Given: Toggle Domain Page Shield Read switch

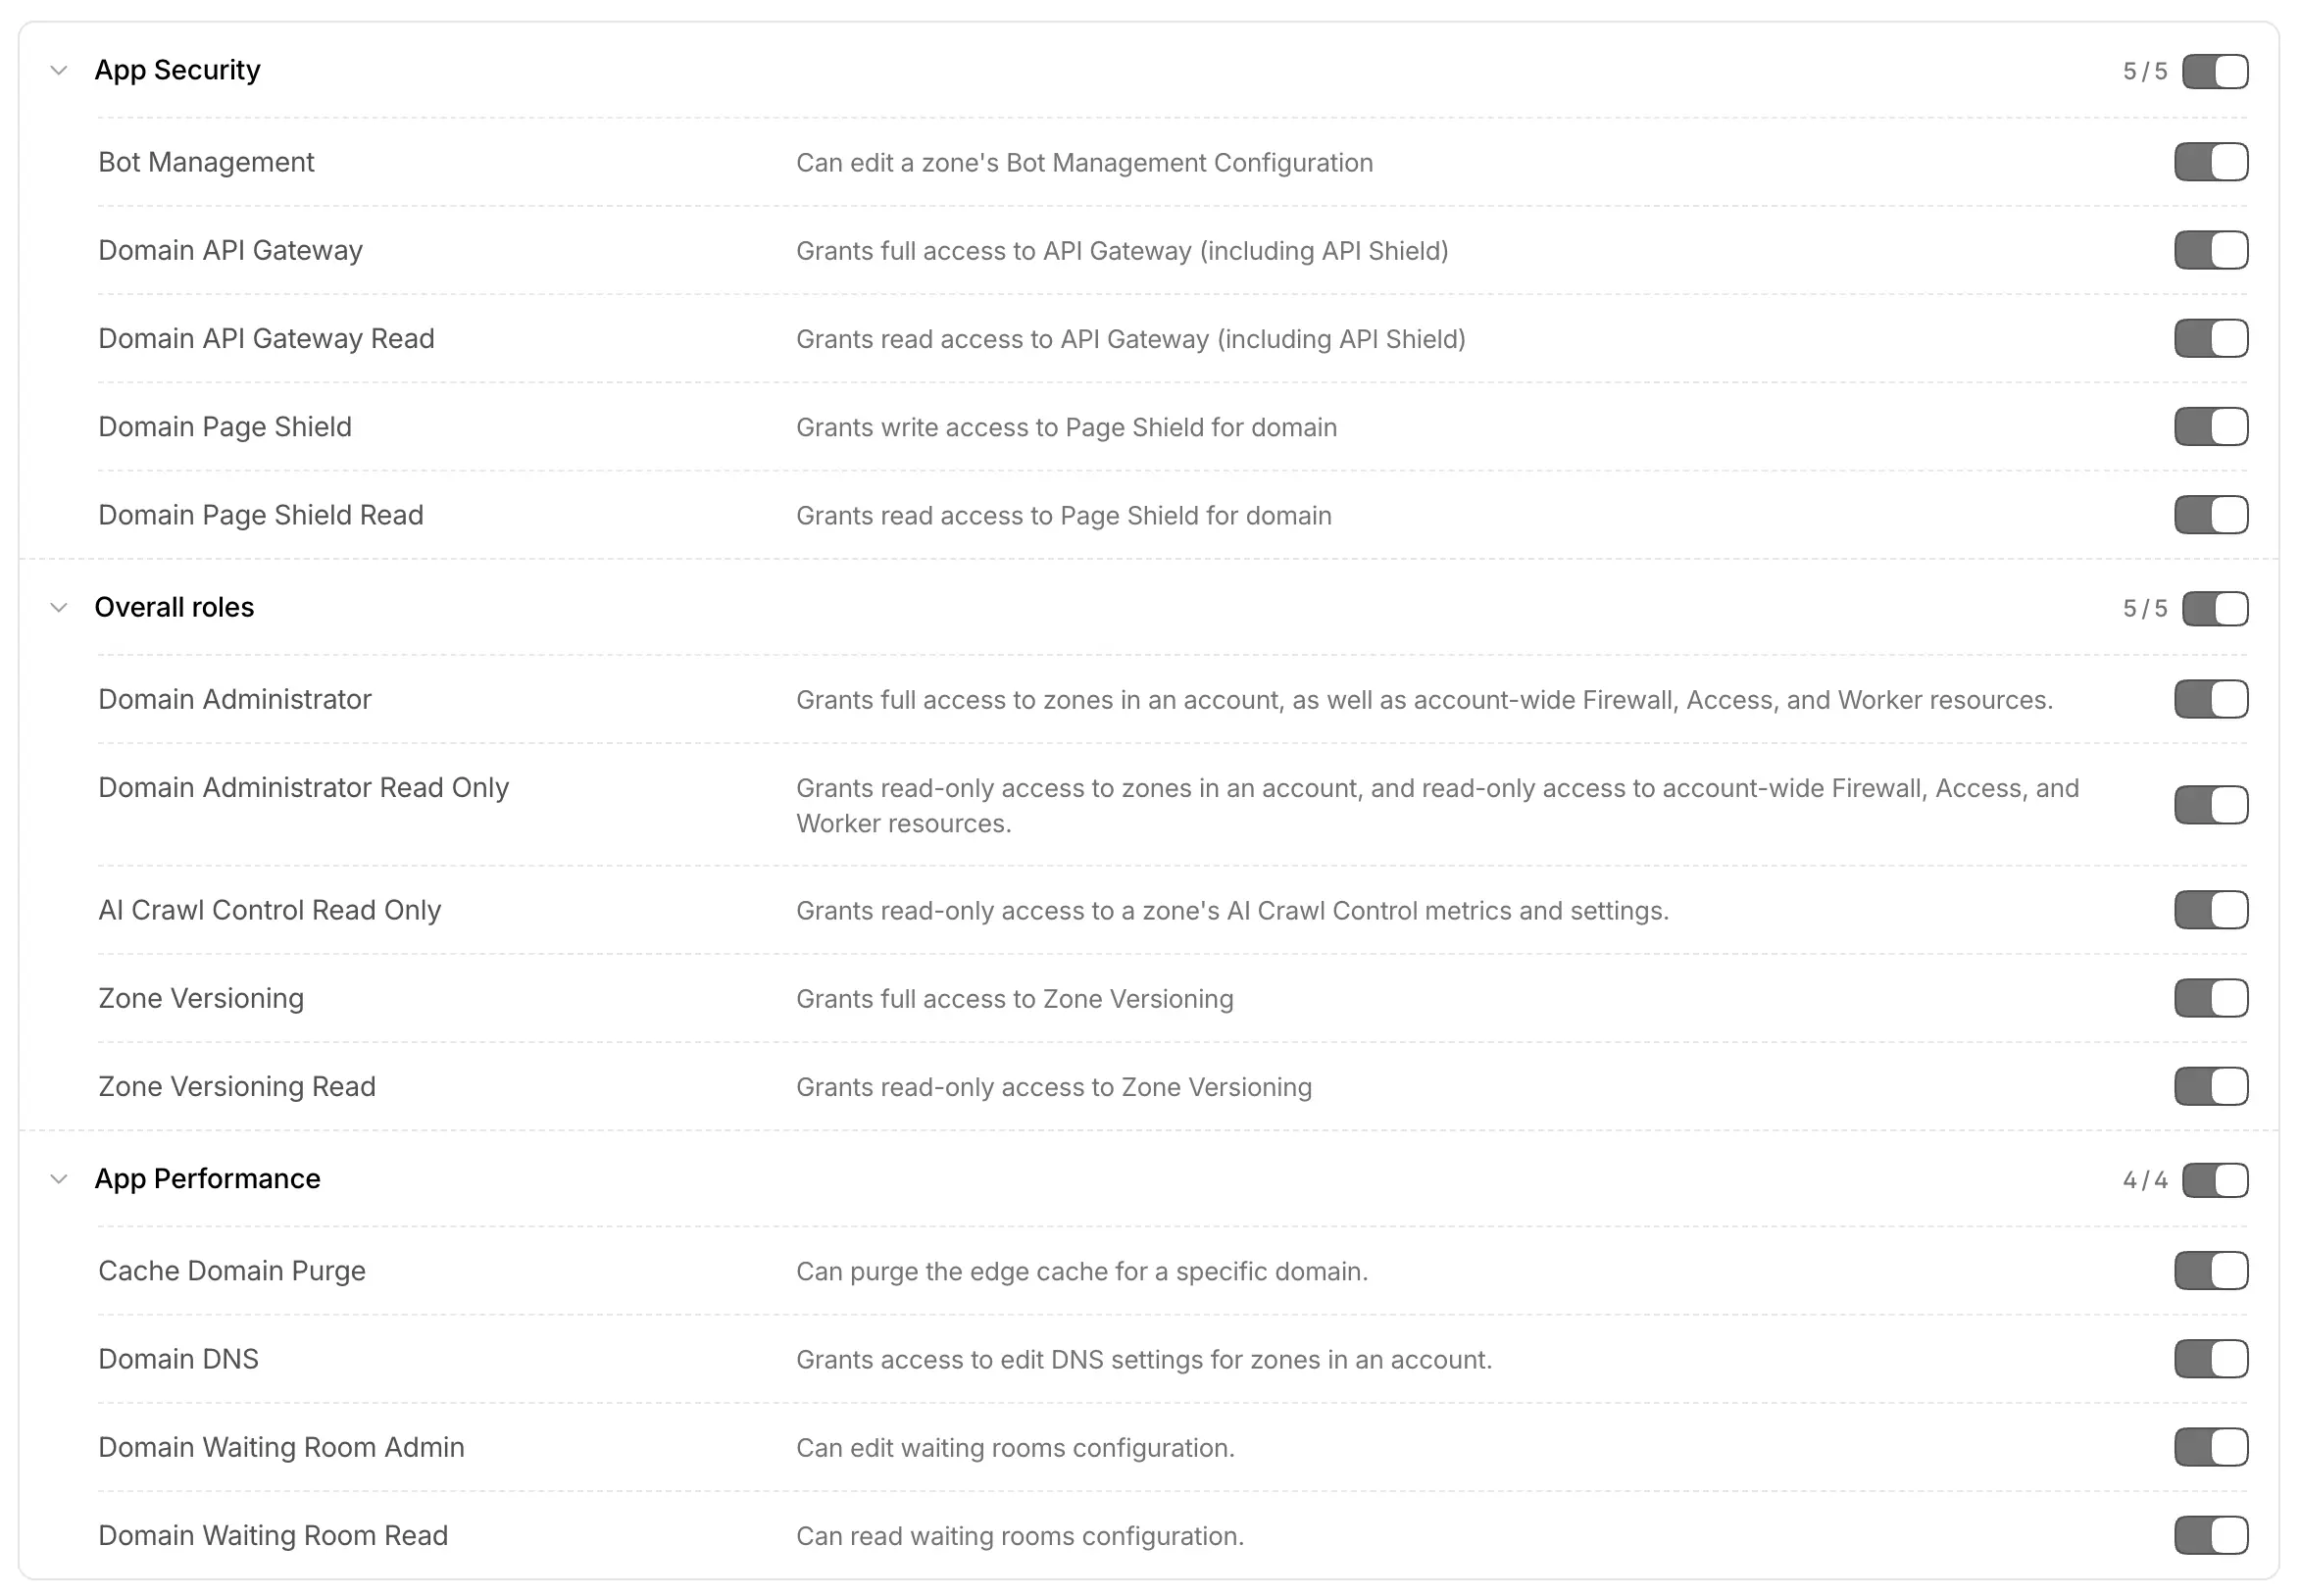Looking at the screenshot, I should point(2211,515).
